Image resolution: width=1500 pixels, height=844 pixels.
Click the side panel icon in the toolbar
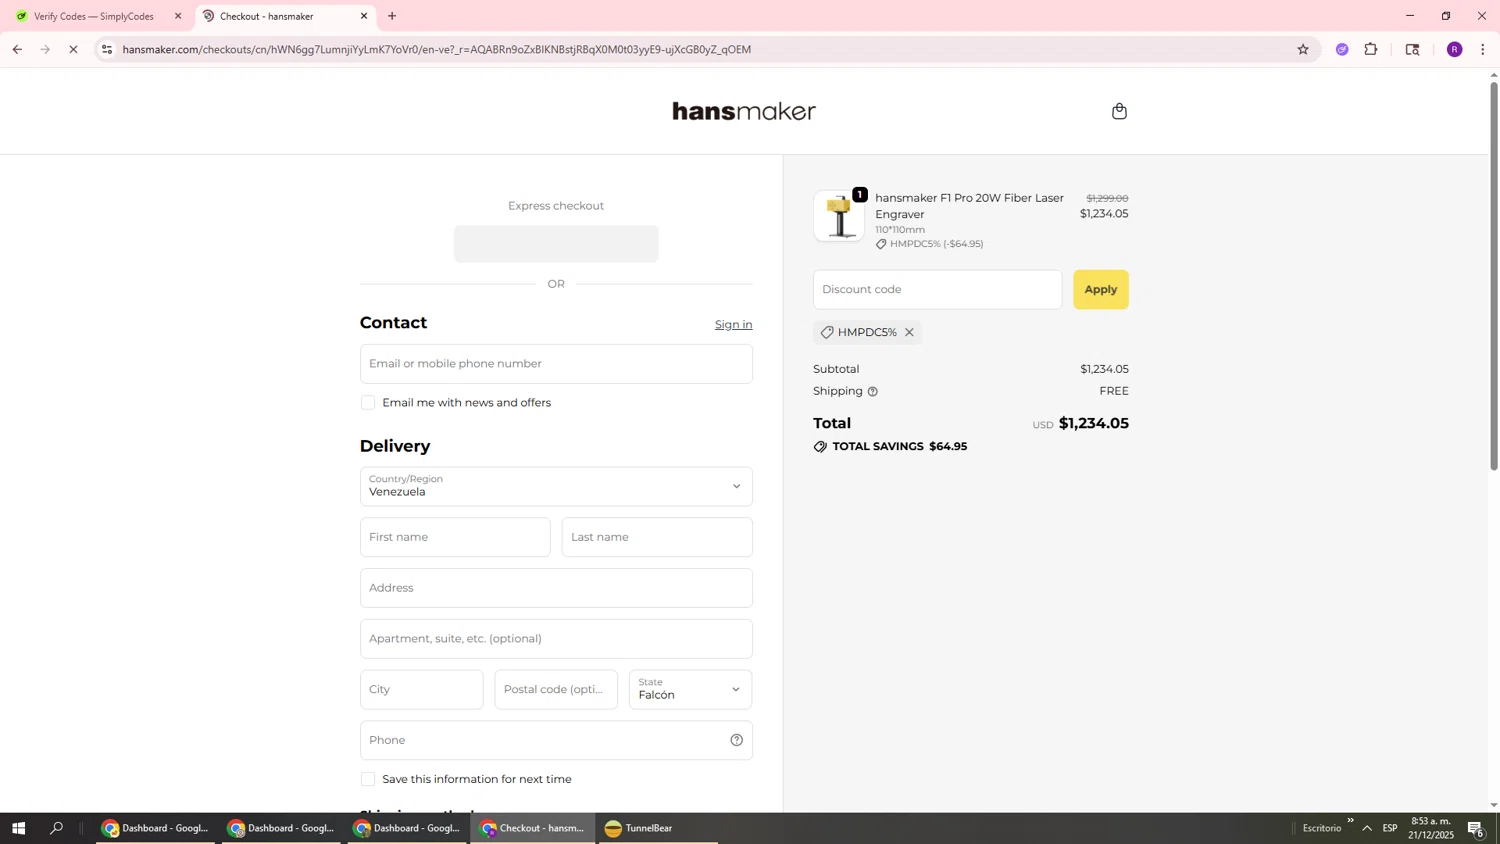1412,49
